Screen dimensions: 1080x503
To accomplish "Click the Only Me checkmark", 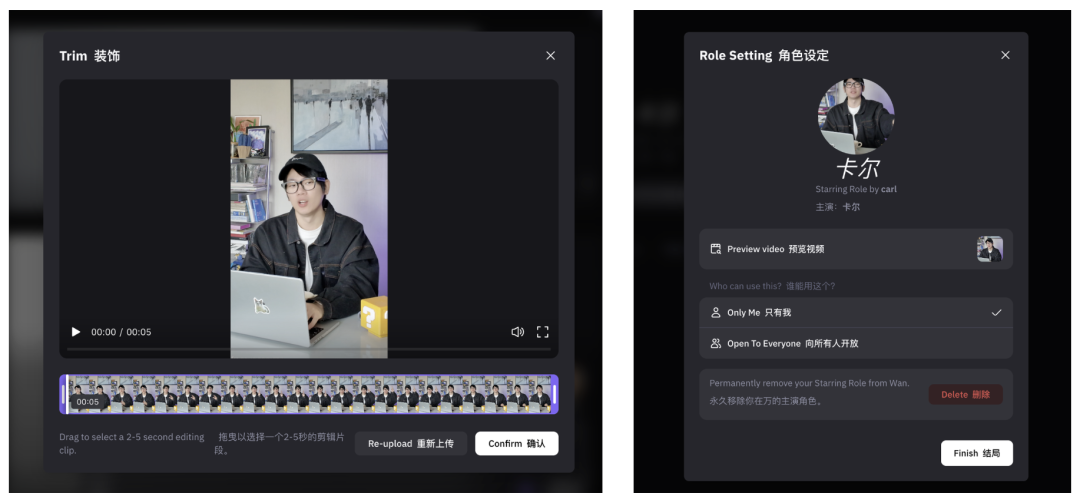I will point(996,313).
